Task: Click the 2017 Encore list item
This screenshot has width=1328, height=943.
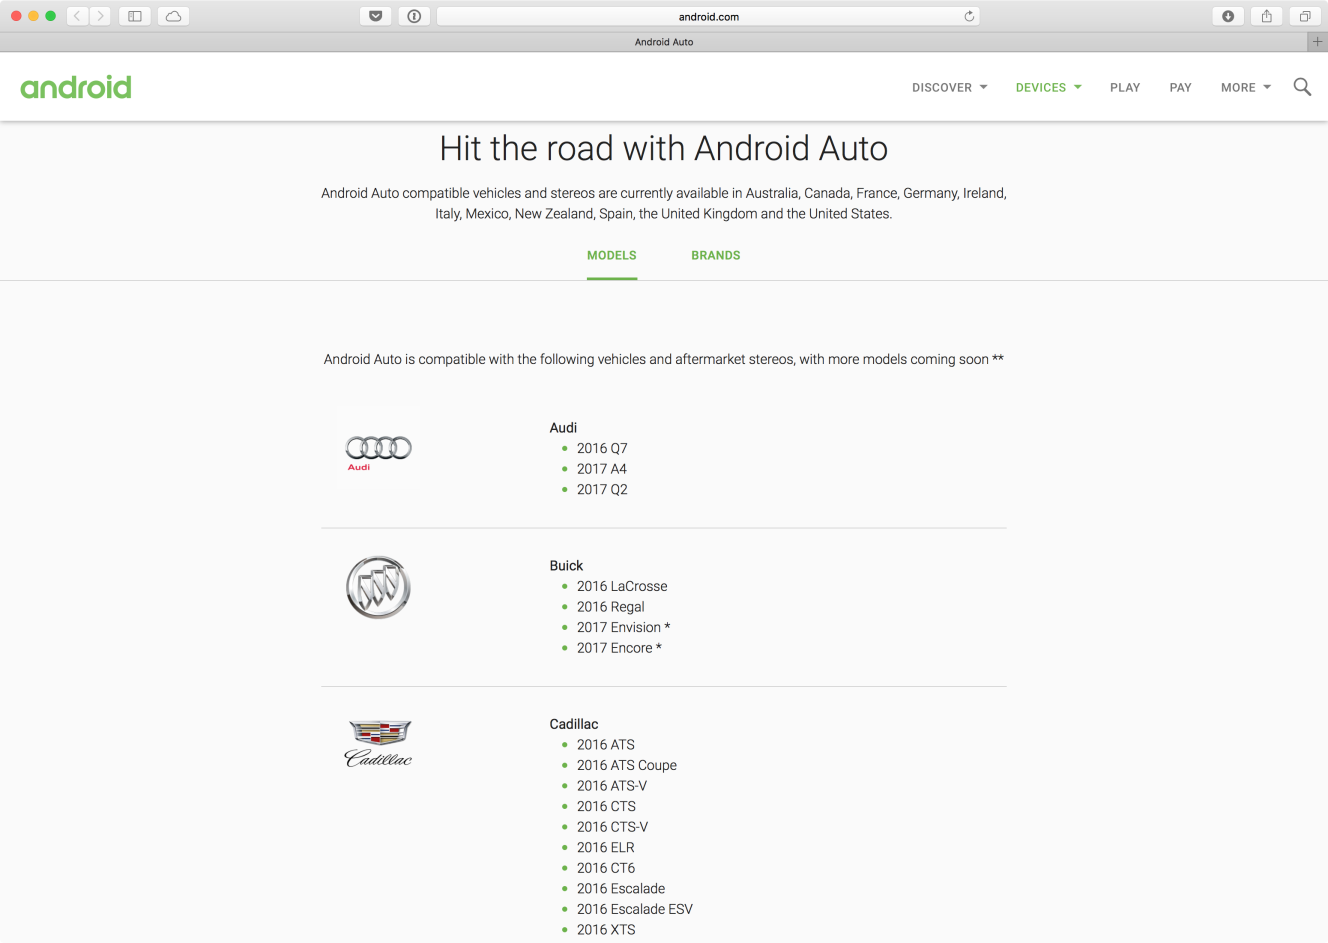Action: tap(619, 648)
